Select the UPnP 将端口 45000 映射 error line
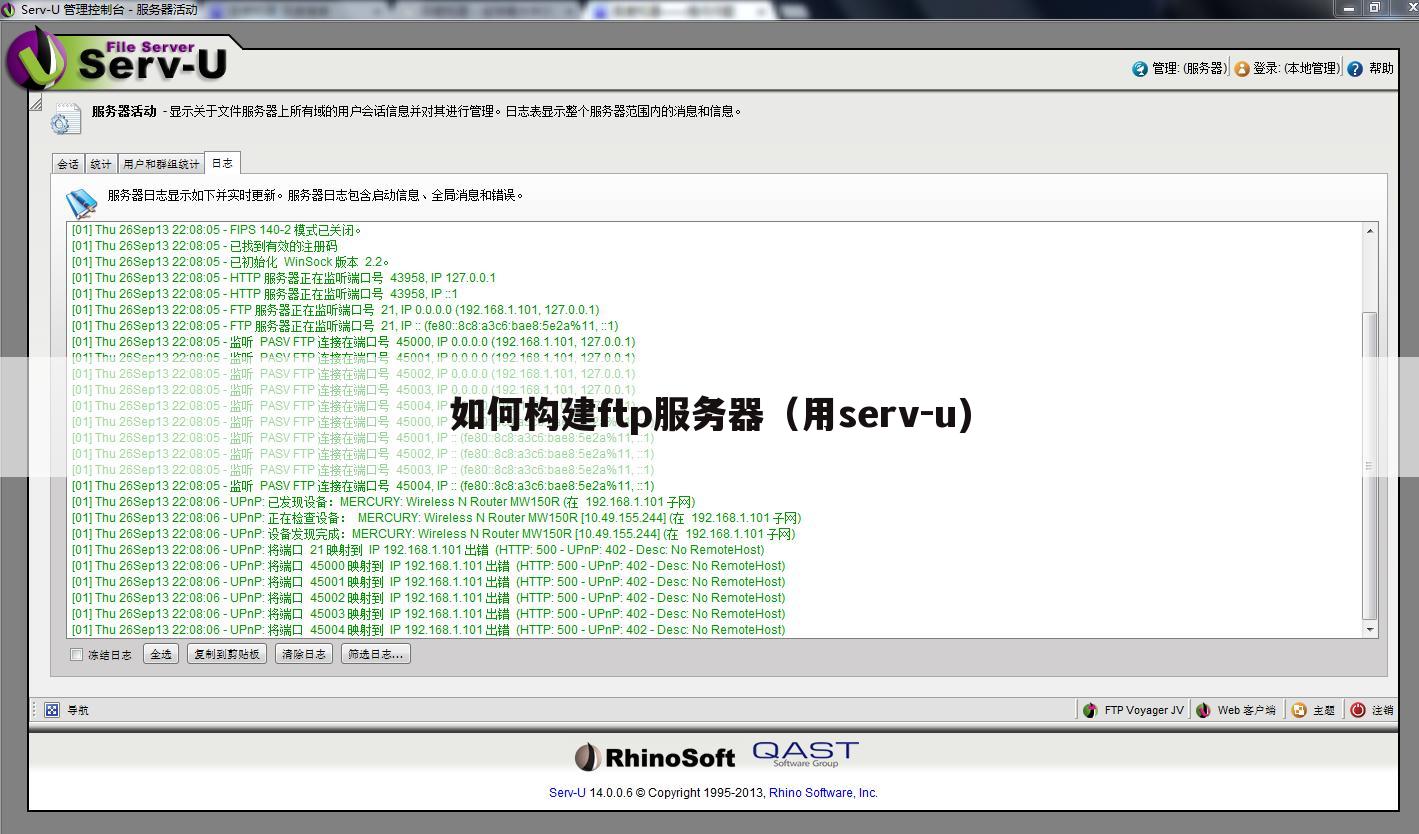Viewport: 1419px width, 834px height. [x=428, y=566]
